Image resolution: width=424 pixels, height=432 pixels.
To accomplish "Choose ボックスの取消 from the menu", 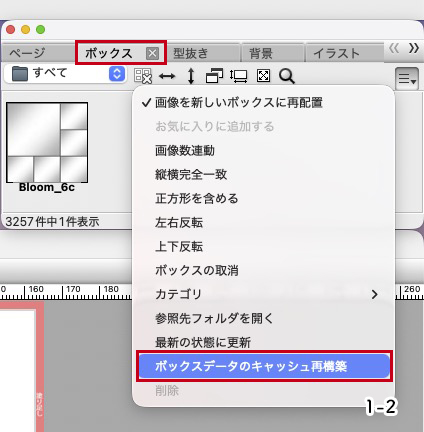I will pos(263,270).
